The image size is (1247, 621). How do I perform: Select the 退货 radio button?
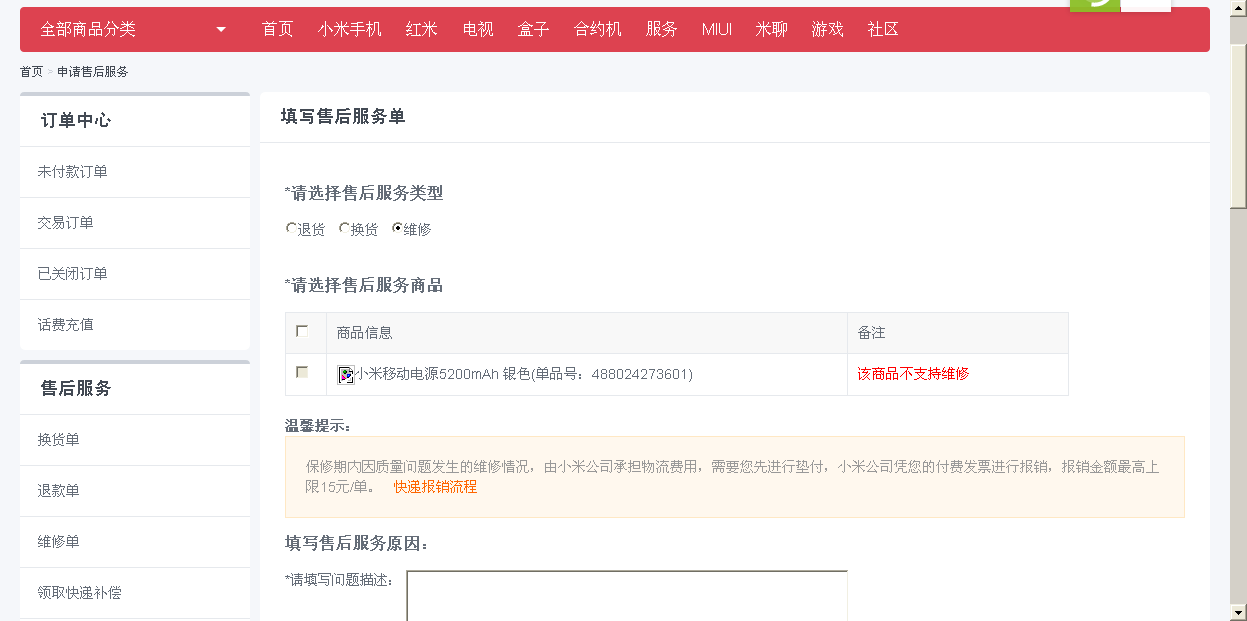click(292, 228)
